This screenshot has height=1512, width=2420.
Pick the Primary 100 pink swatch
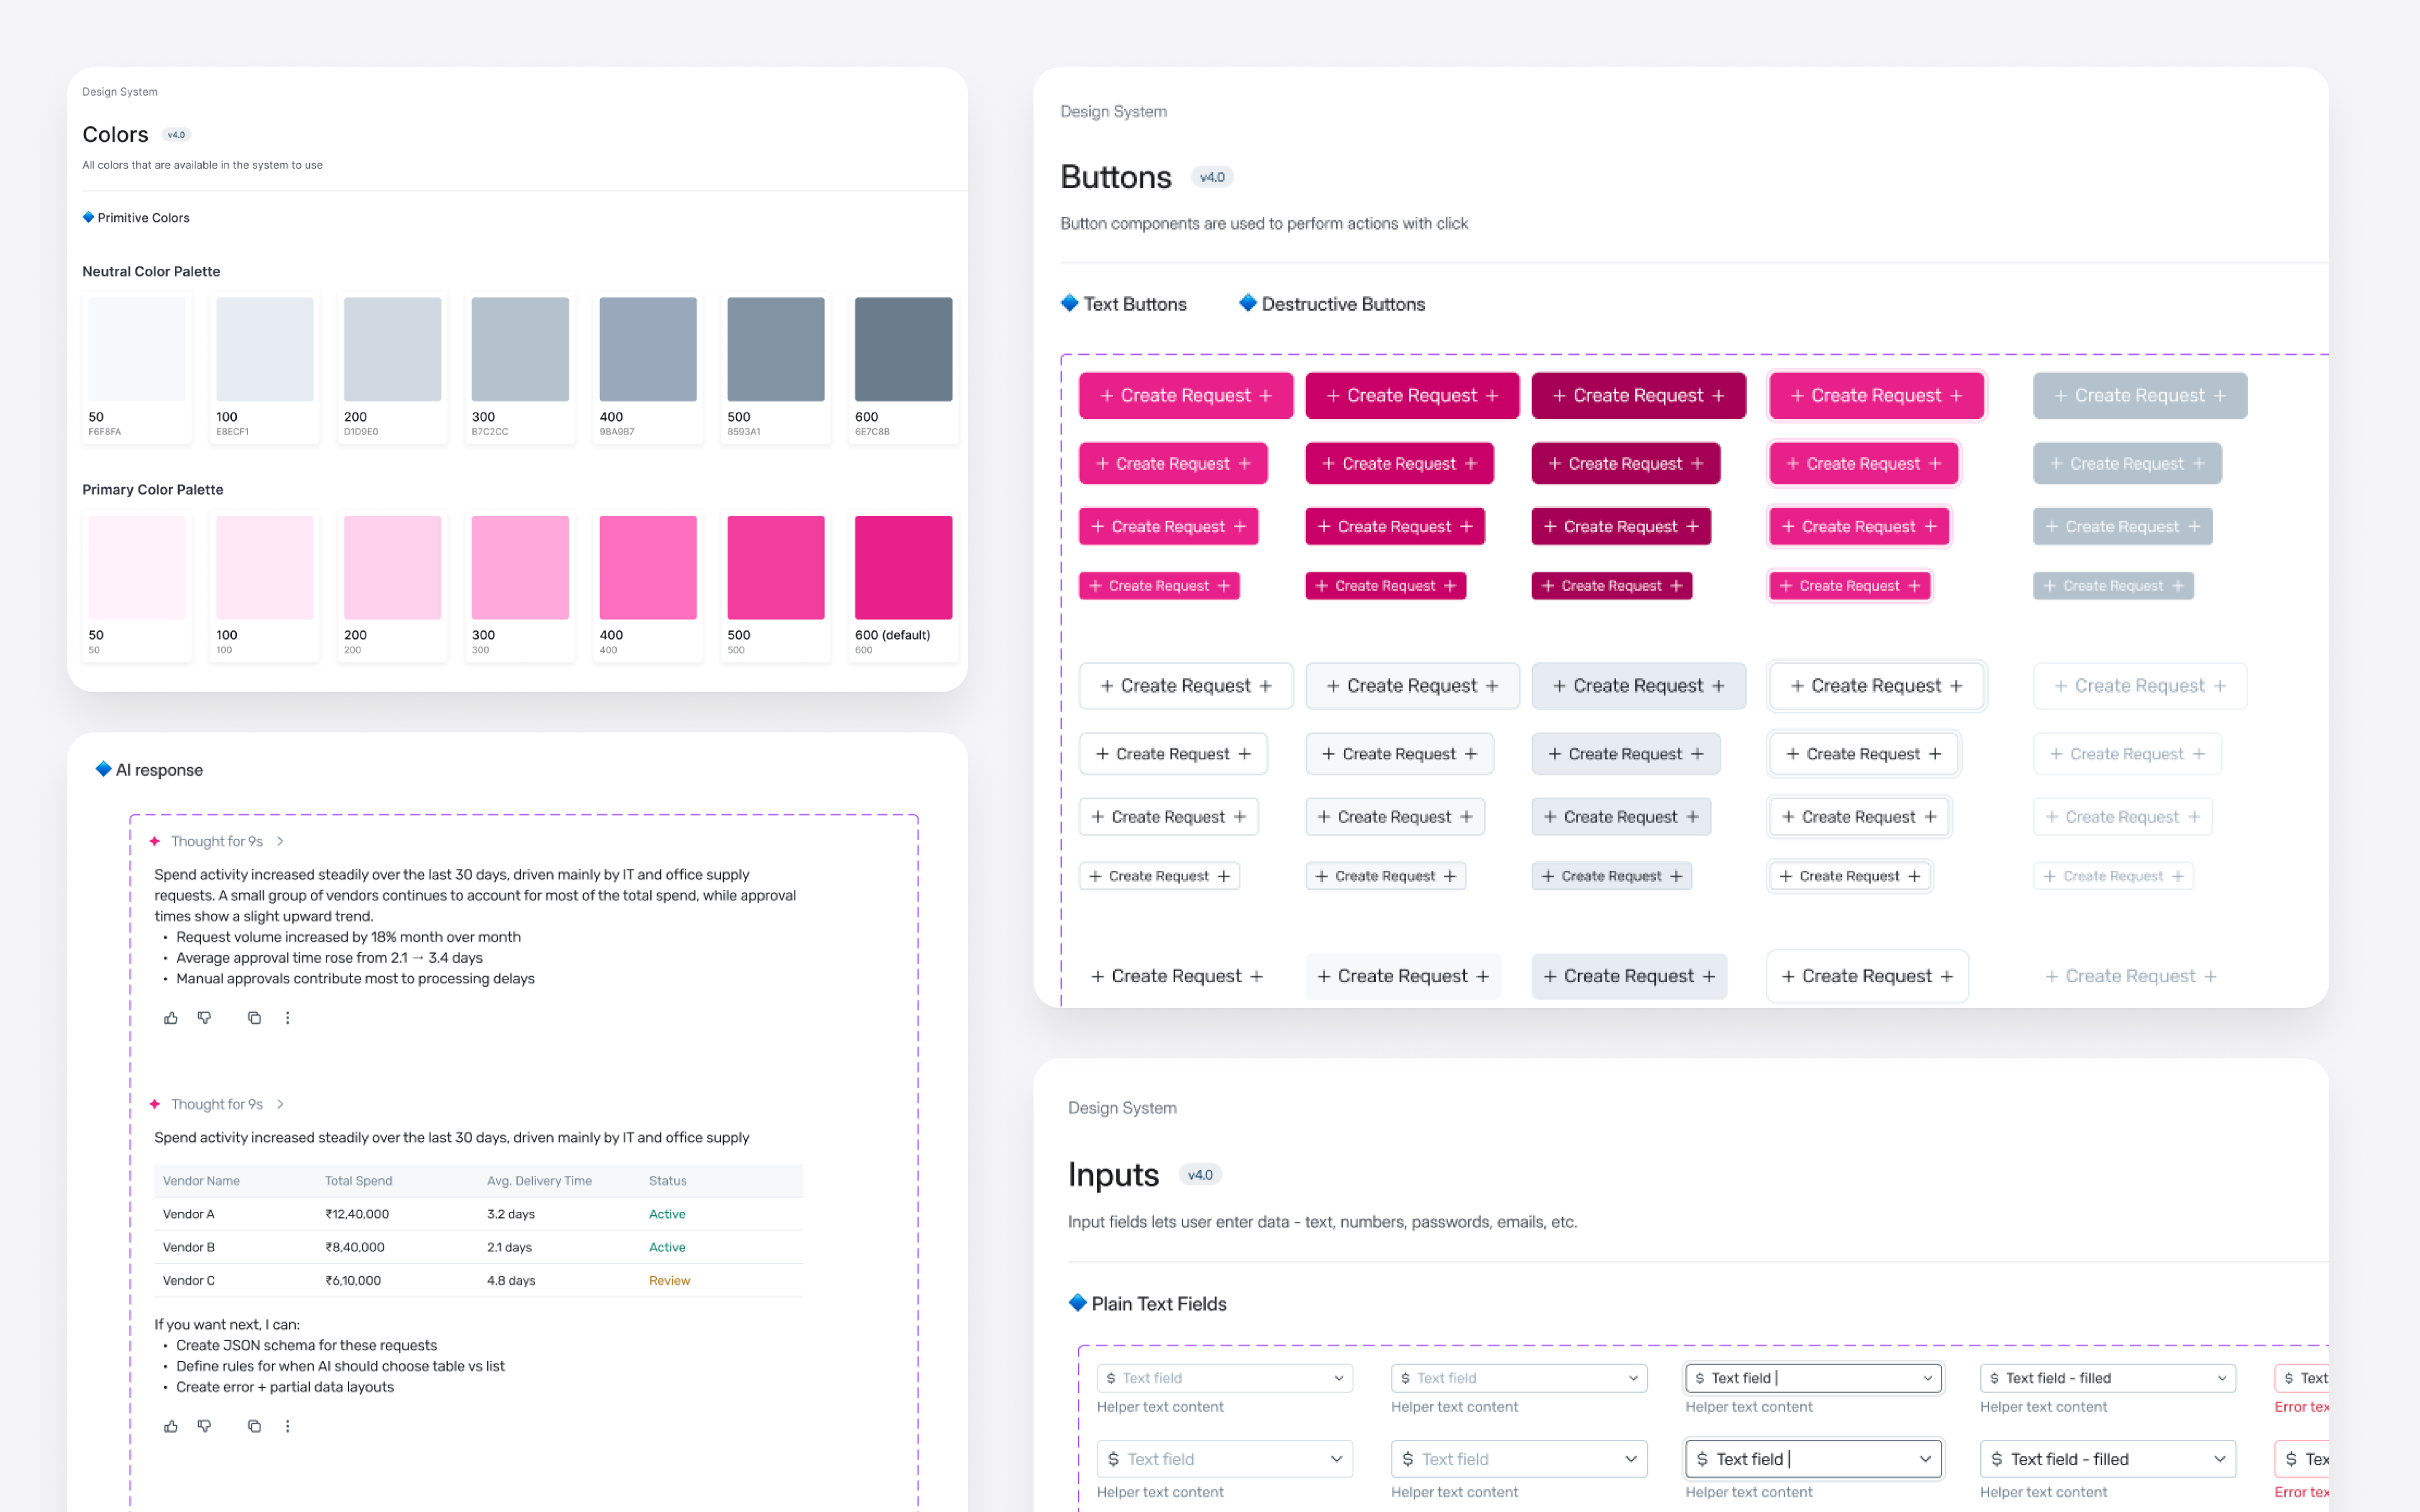tap(265, 567)
